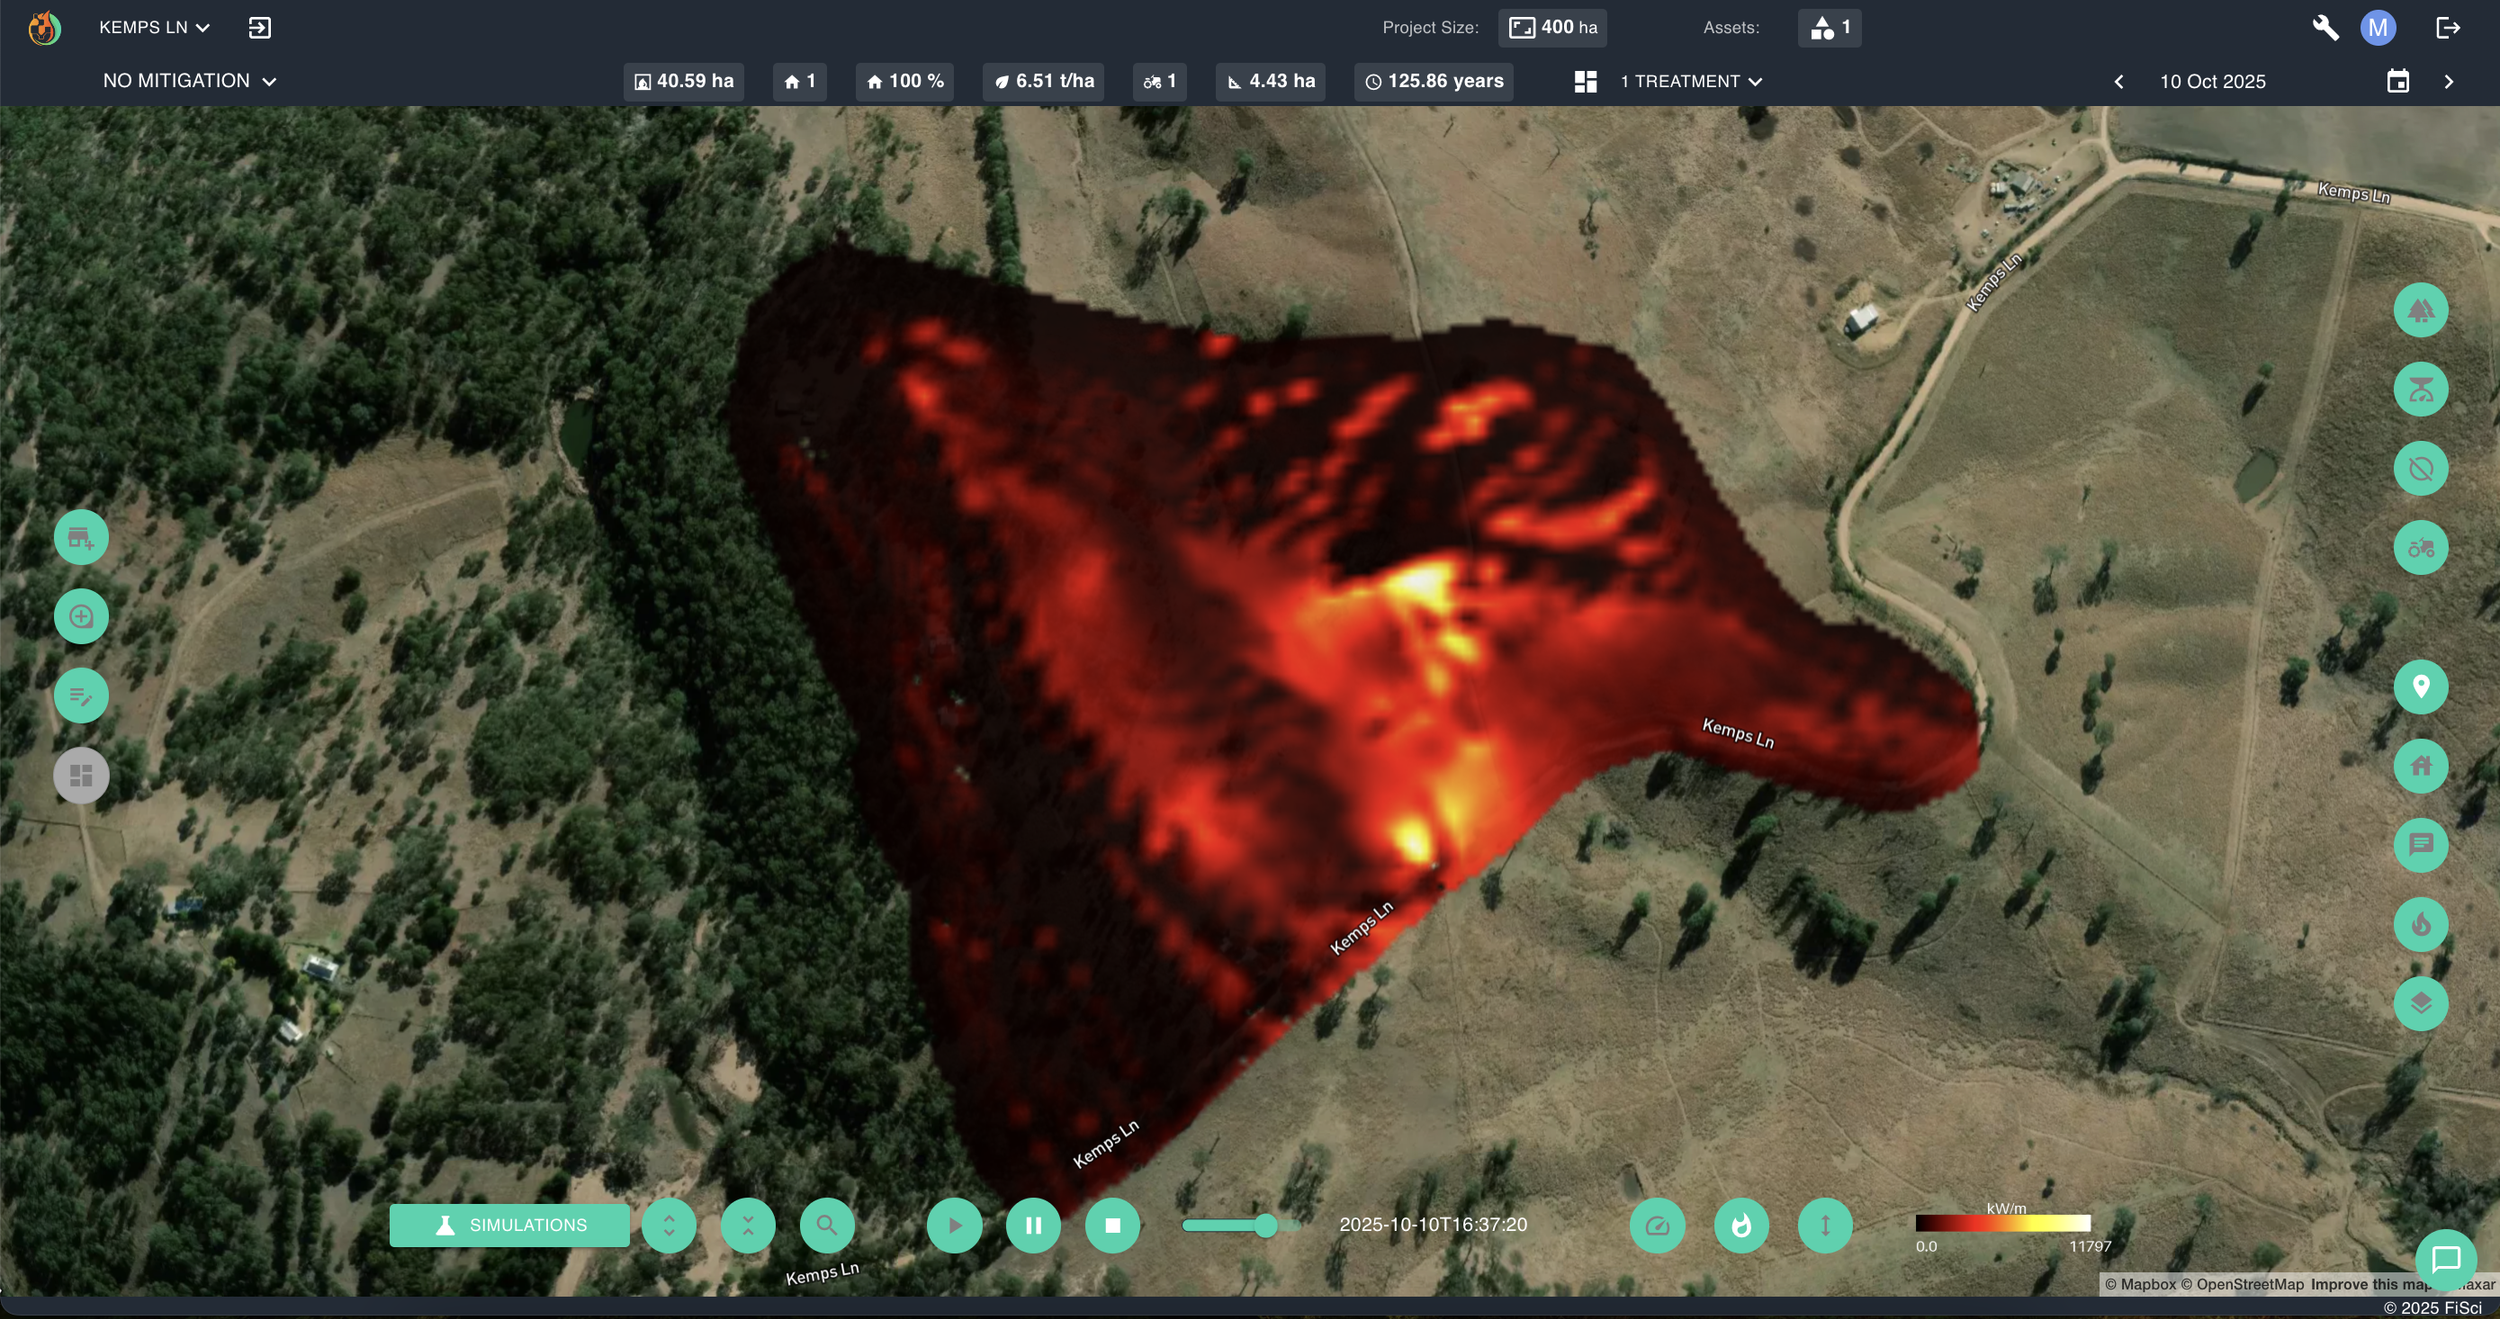This screenshot has width=2500, height=1319.
Task: Open the KEMPS LN project dropdown
Action: point(154,28)
